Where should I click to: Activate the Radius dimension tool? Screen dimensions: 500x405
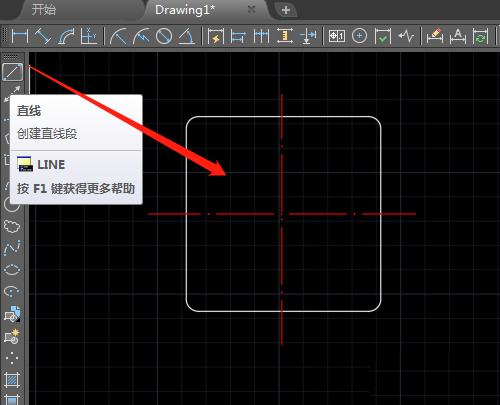[118, 36]
